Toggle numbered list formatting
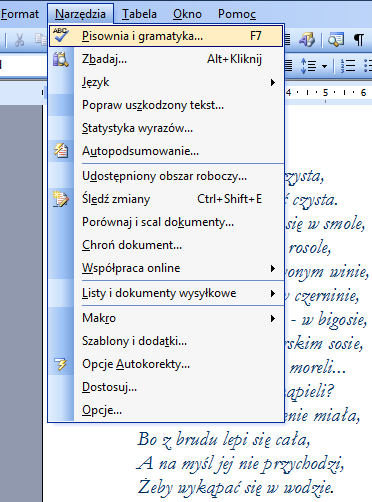This screenshot has height=502, width=372. tap(348, 66)
